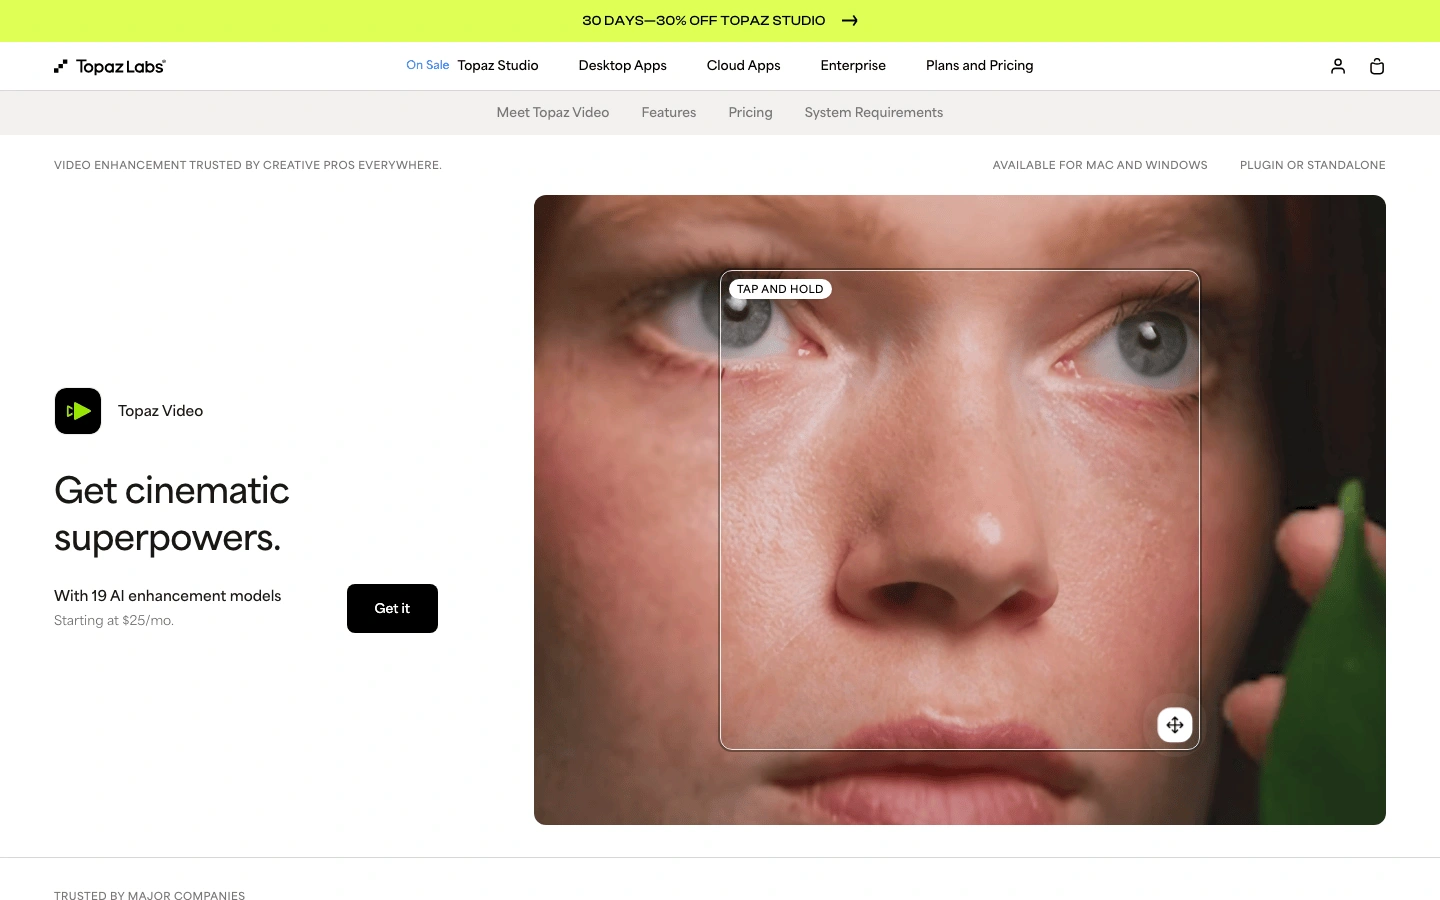The width and height of the screenshot is (1440, 900).
Task: Click the arrow in the promo banner
Action: coord(850,20)
